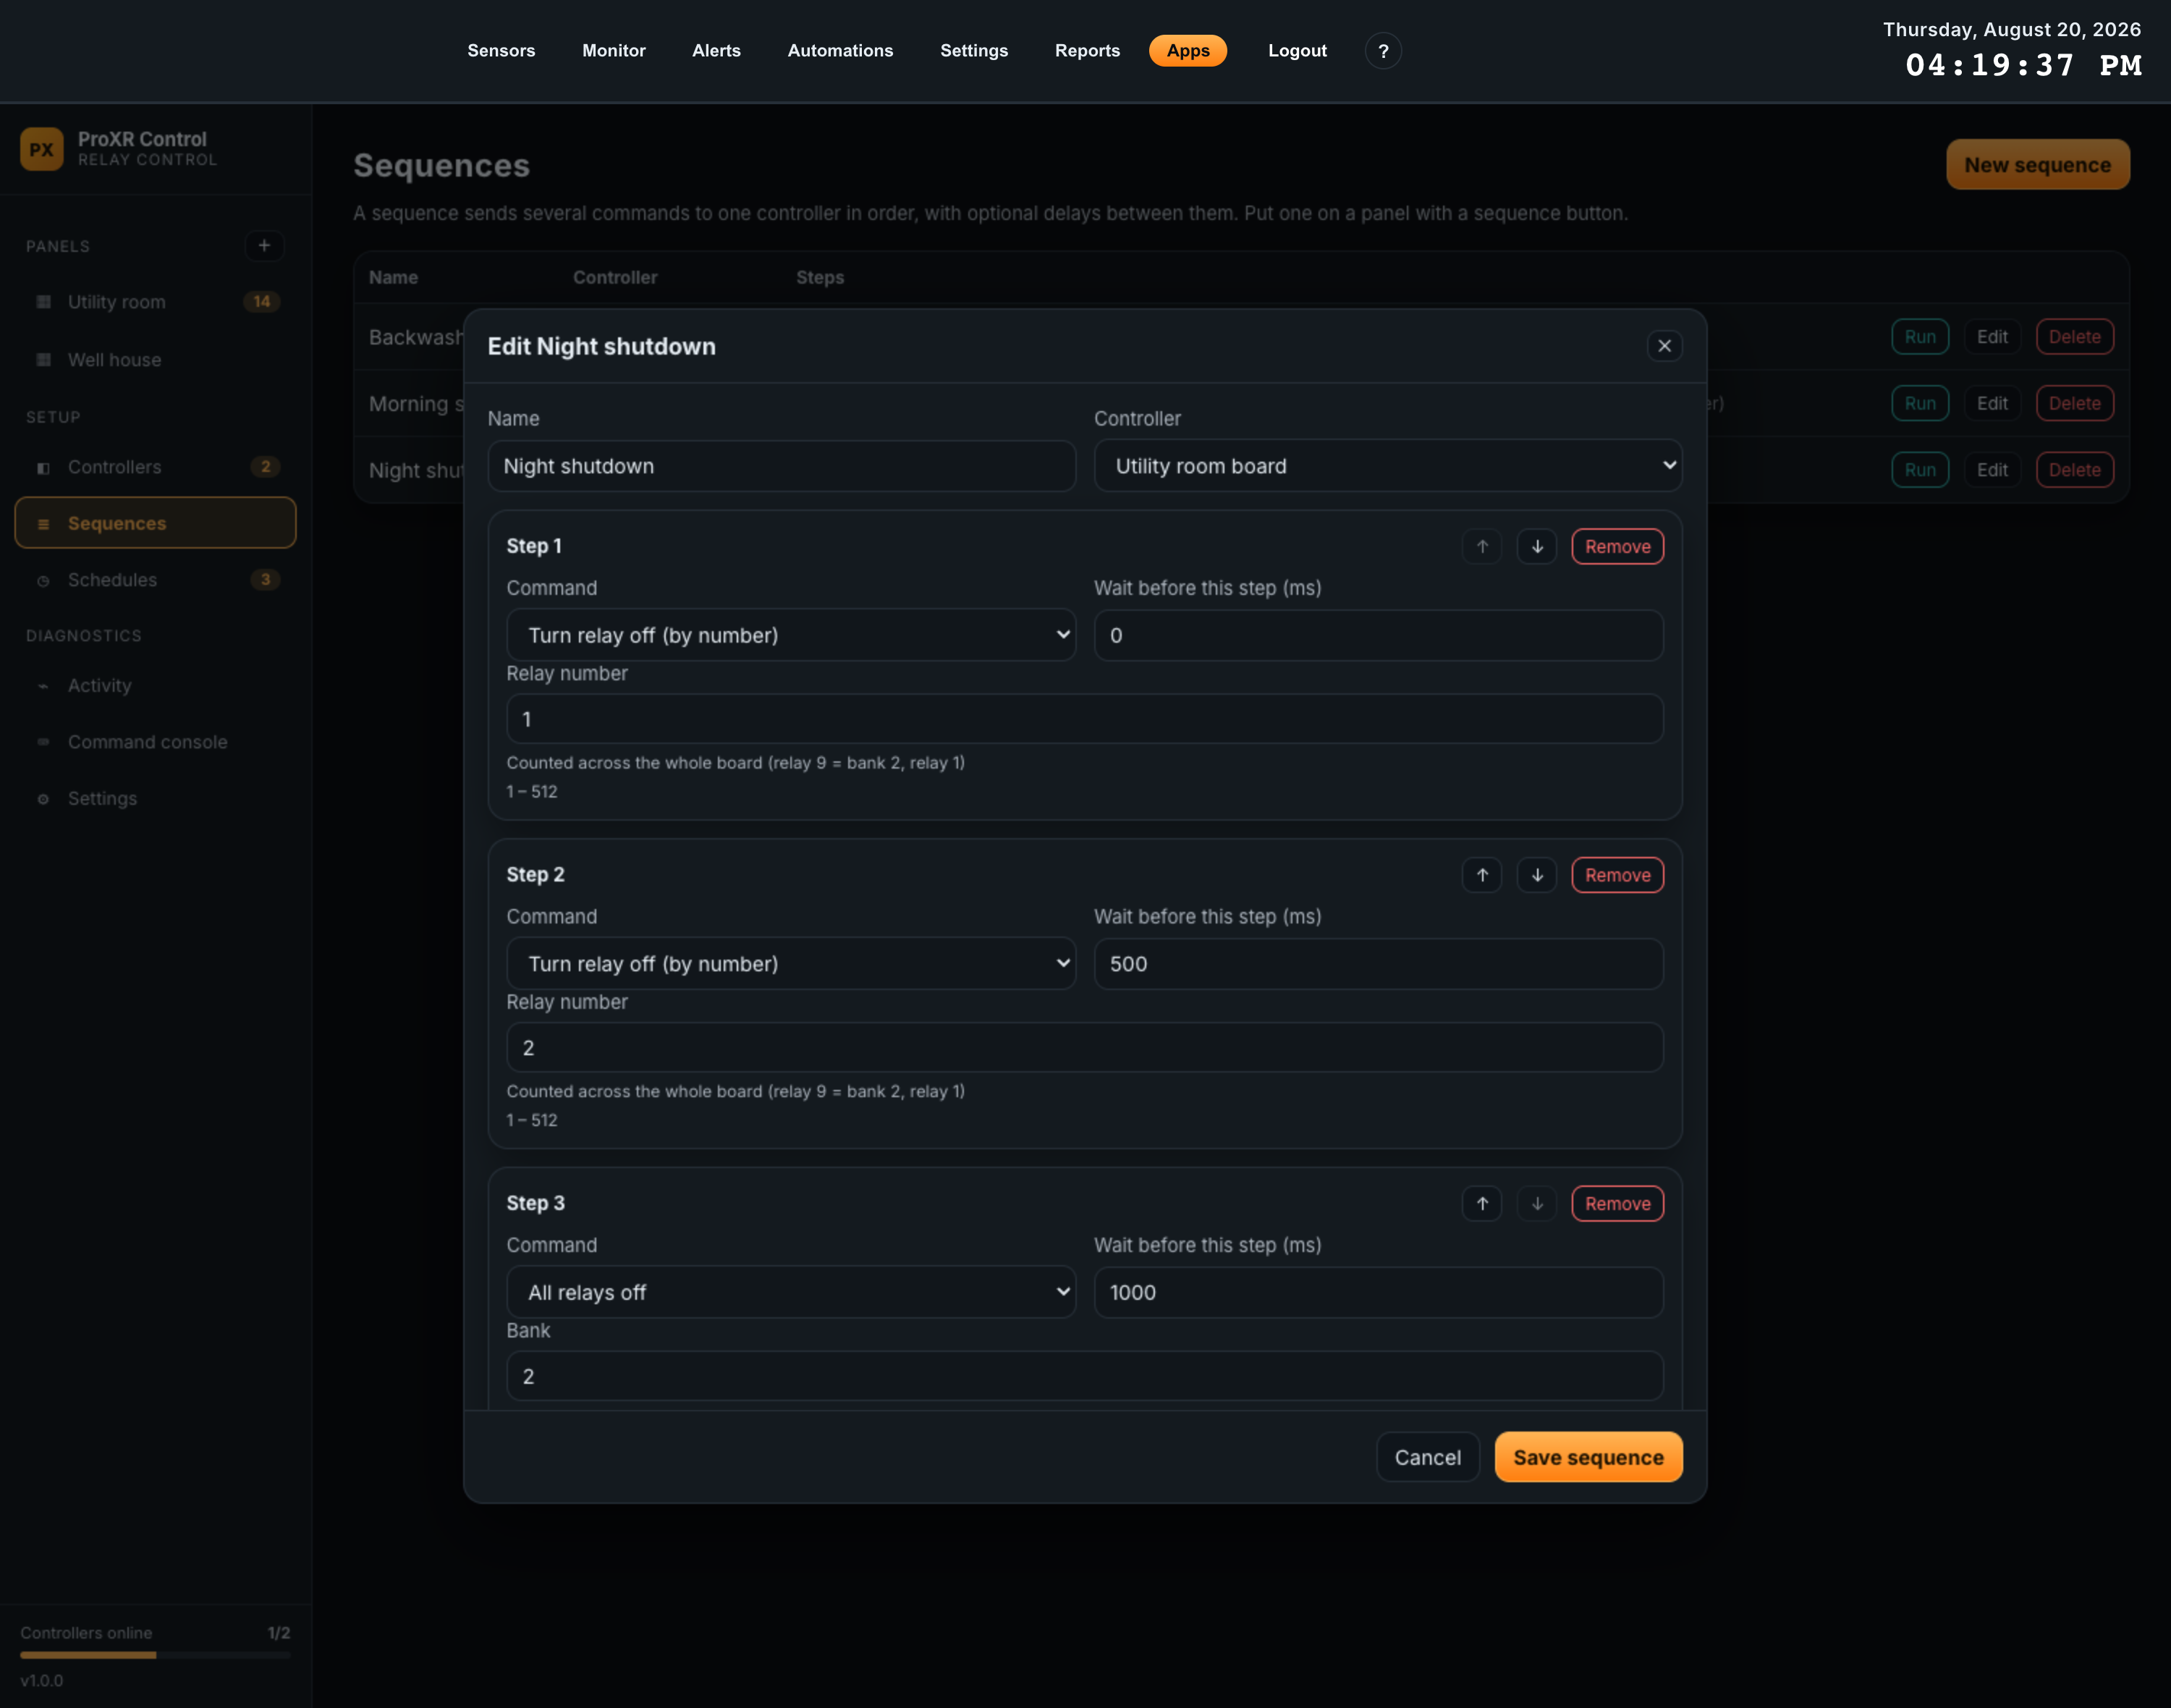Click Step 1 Relay number field

[1085, 719]
